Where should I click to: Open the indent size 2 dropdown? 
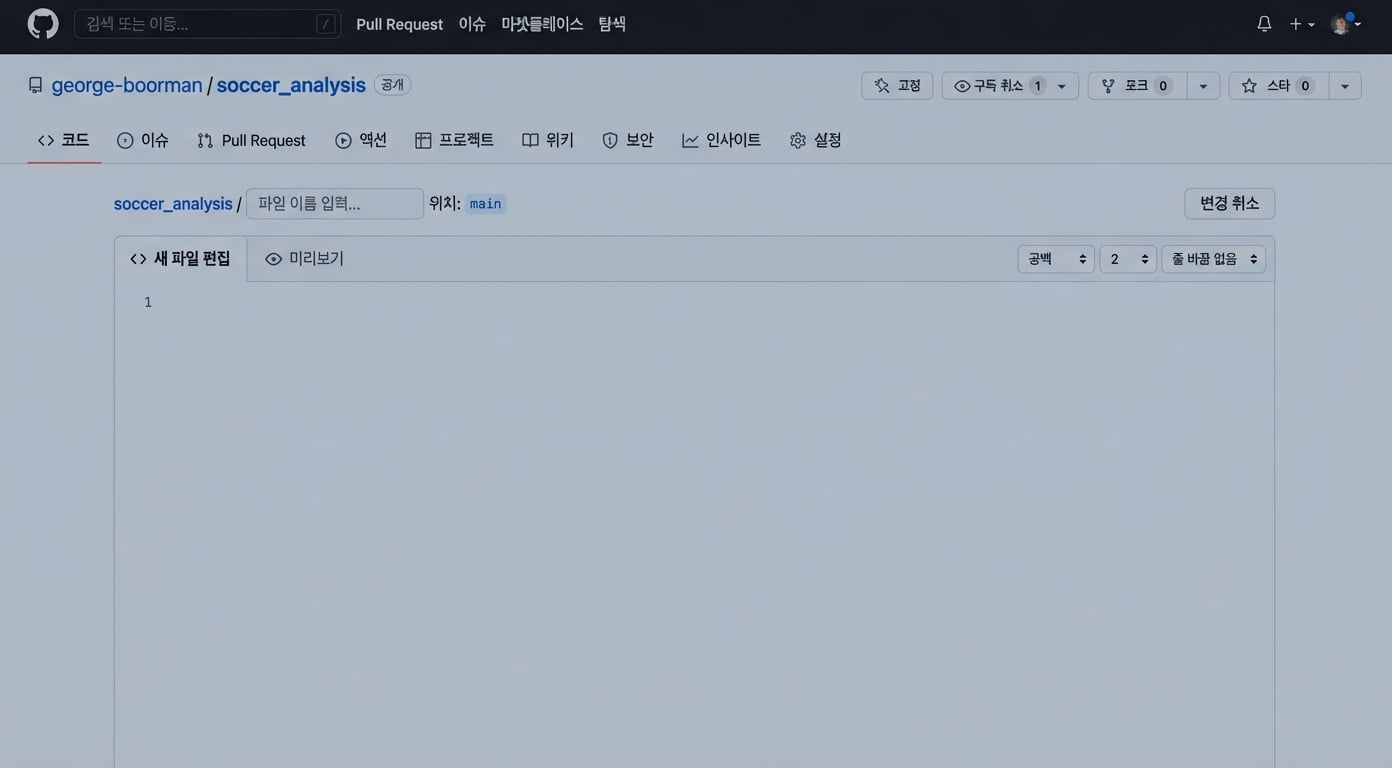[x=1128, y=259]
